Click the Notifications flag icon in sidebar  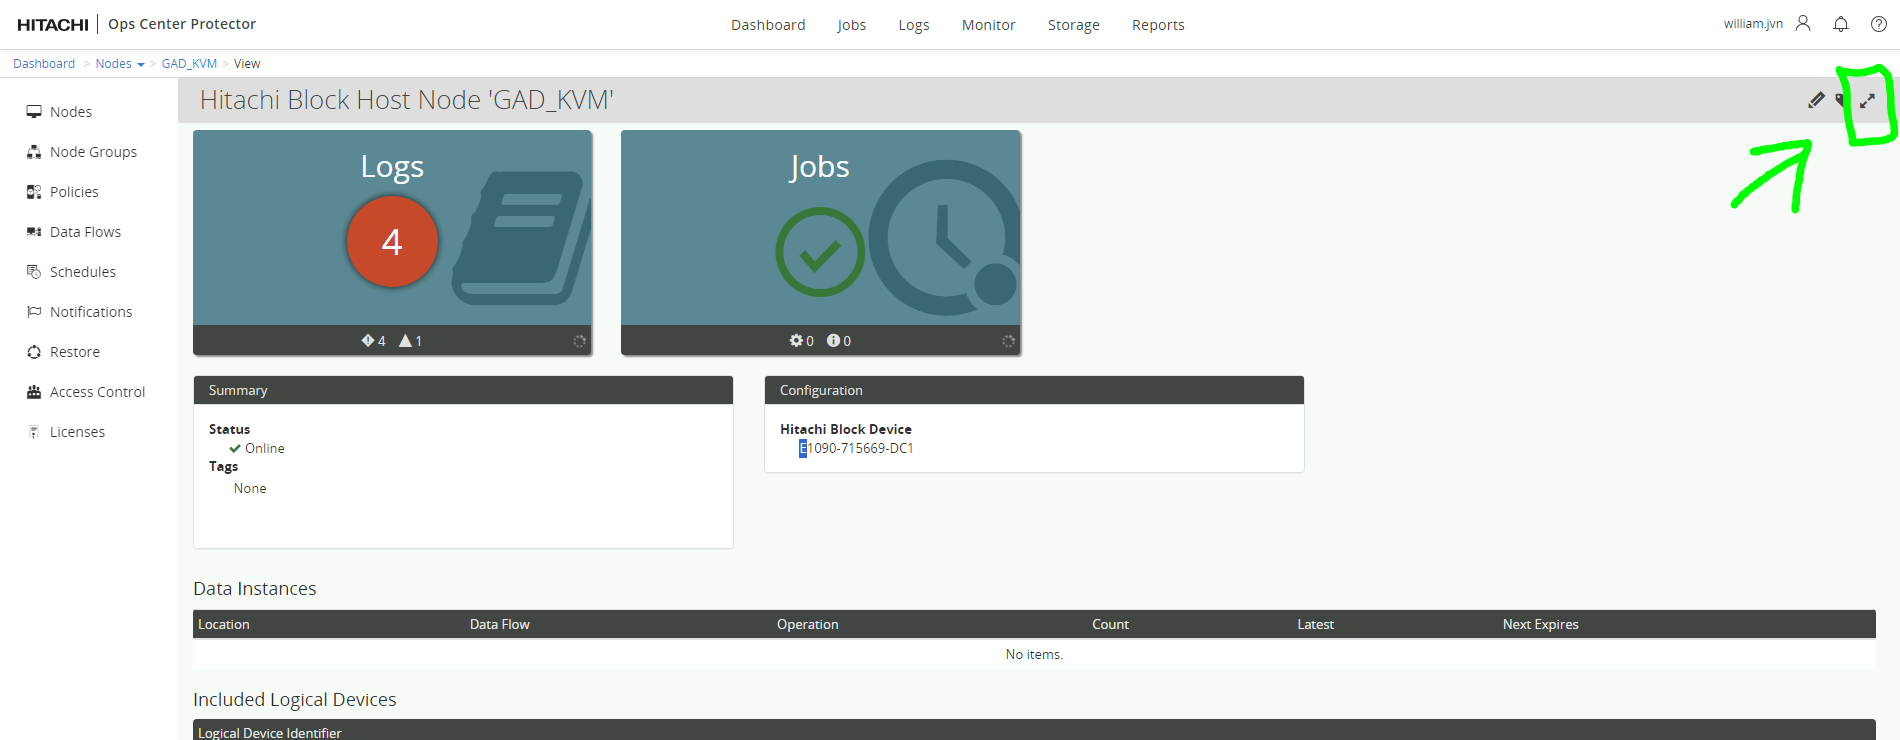[34, 312]
